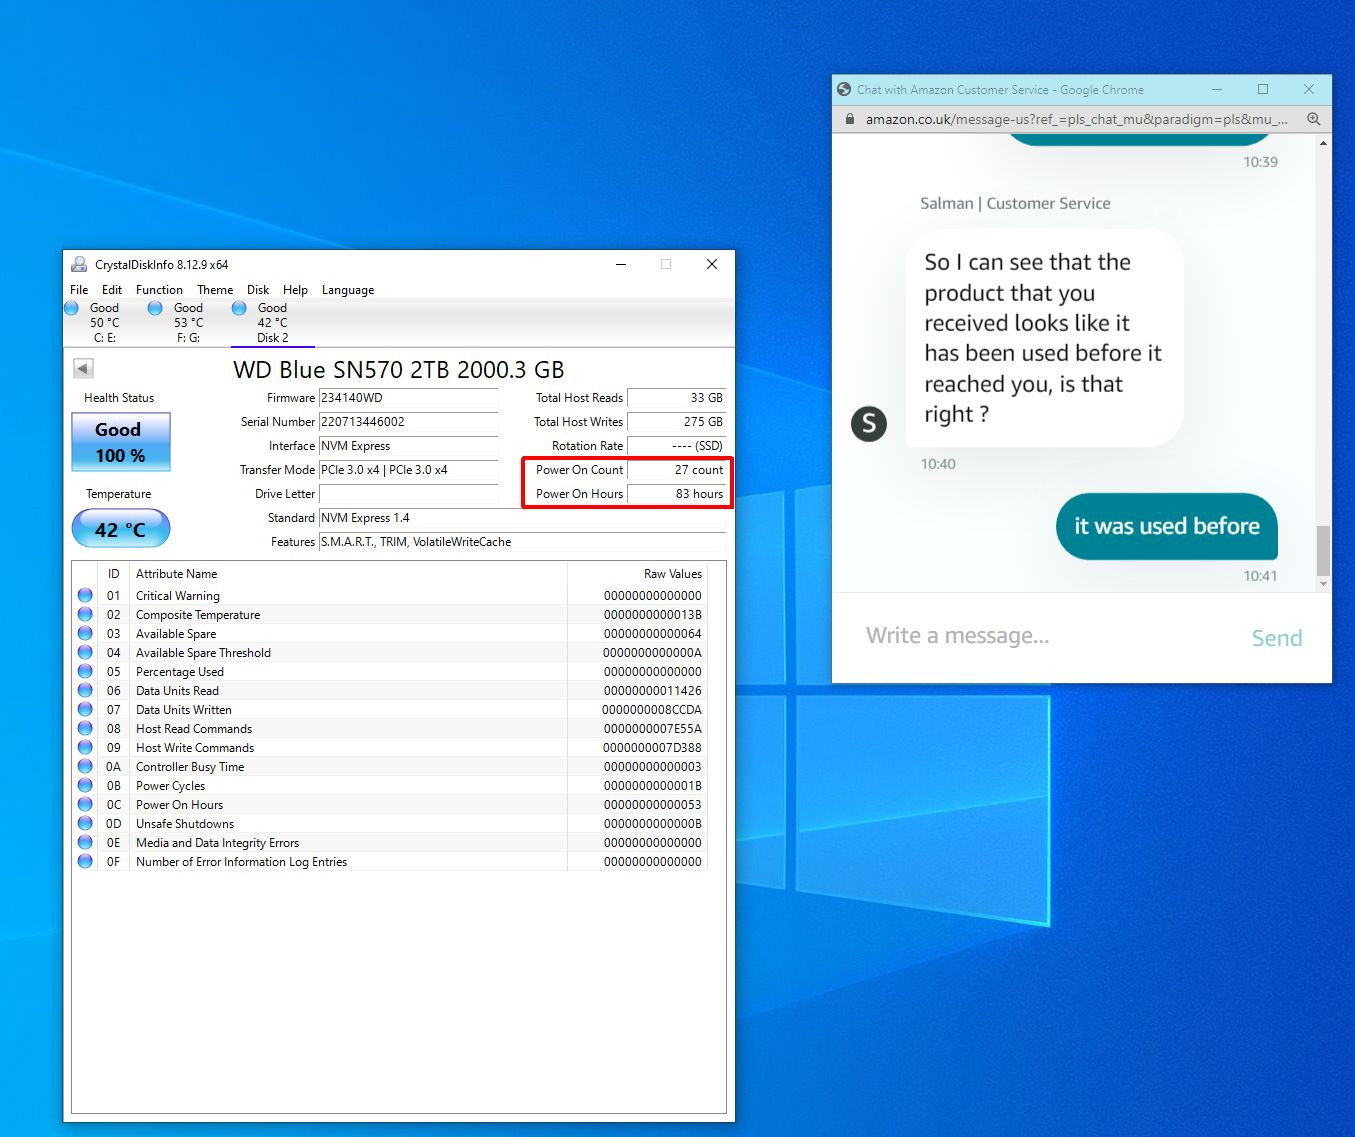Click the status orb for Disk 2
Image resolution: width=1355 pixels, height=1137 pixels.
239,308
